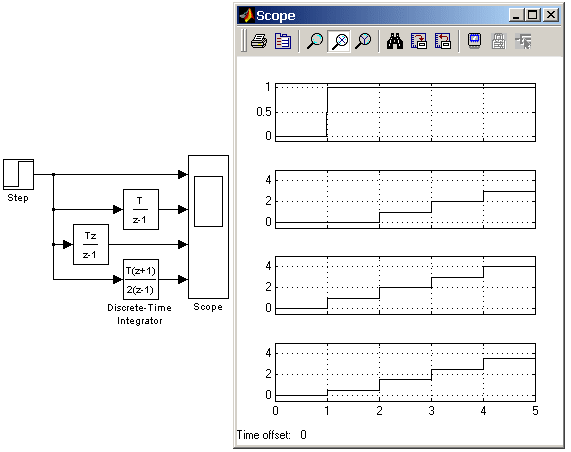Click the Autoscale binoculars icon
Screen dimensions: 571x452
[395, 41]
